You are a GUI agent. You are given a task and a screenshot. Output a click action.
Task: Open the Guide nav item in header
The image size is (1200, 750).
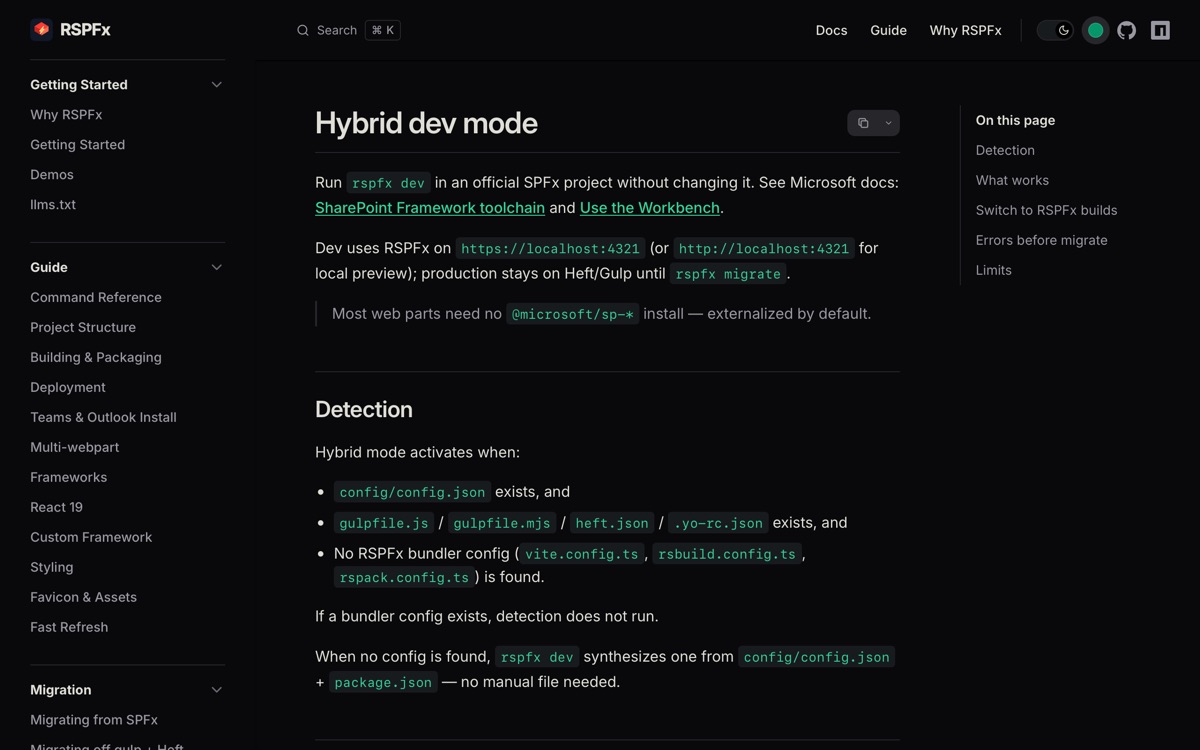(x=888, y=30)
